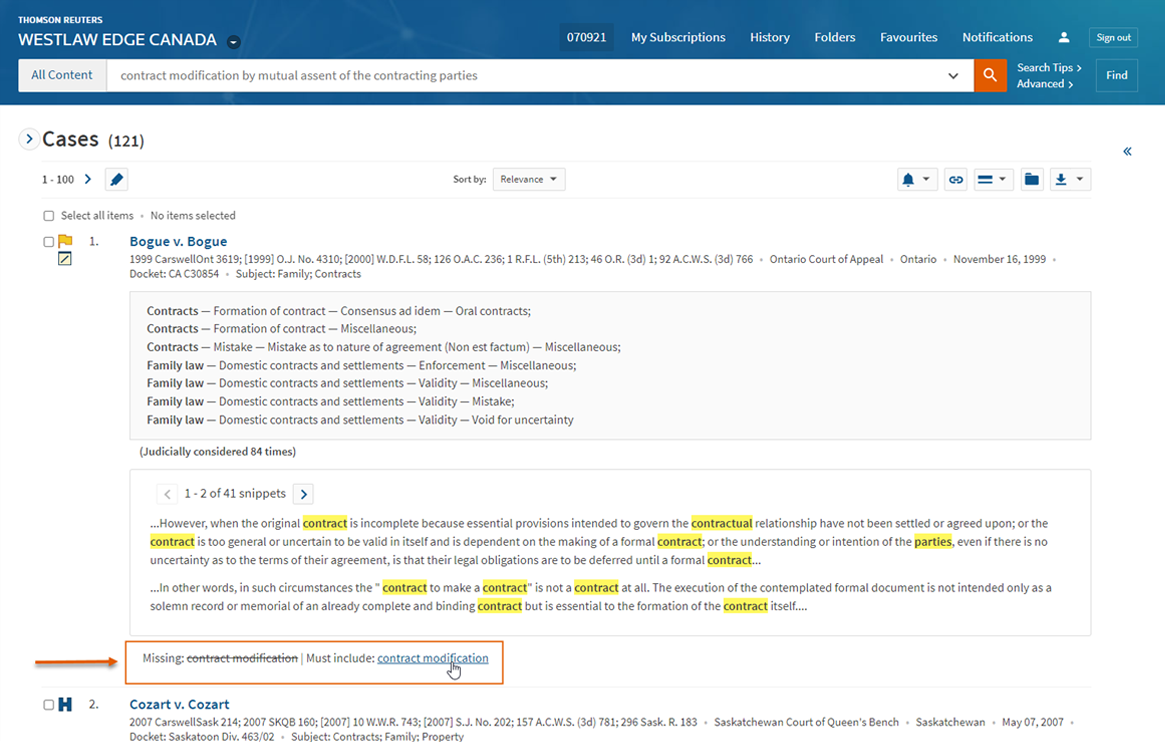
Task: Open the History menu
Action: click(x=770, y=37)
